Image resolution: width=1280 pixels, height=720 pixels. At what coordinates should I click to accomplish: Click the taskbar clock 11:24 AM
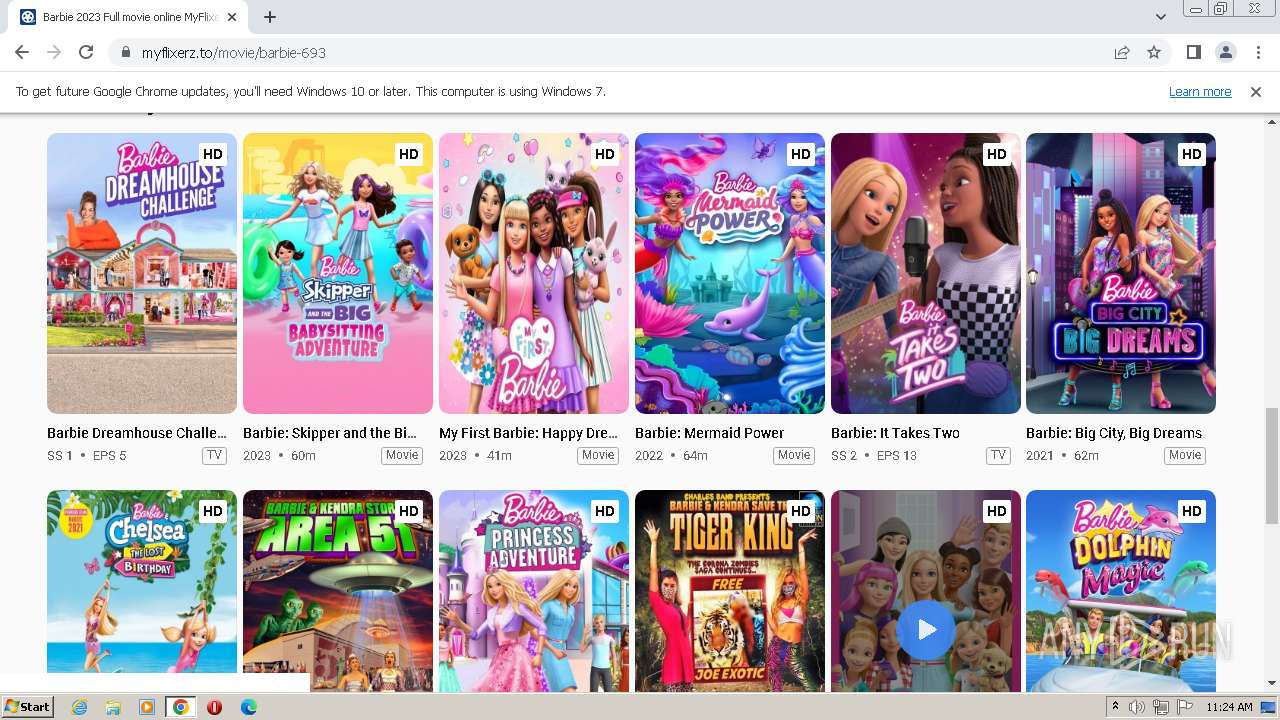1229,707
